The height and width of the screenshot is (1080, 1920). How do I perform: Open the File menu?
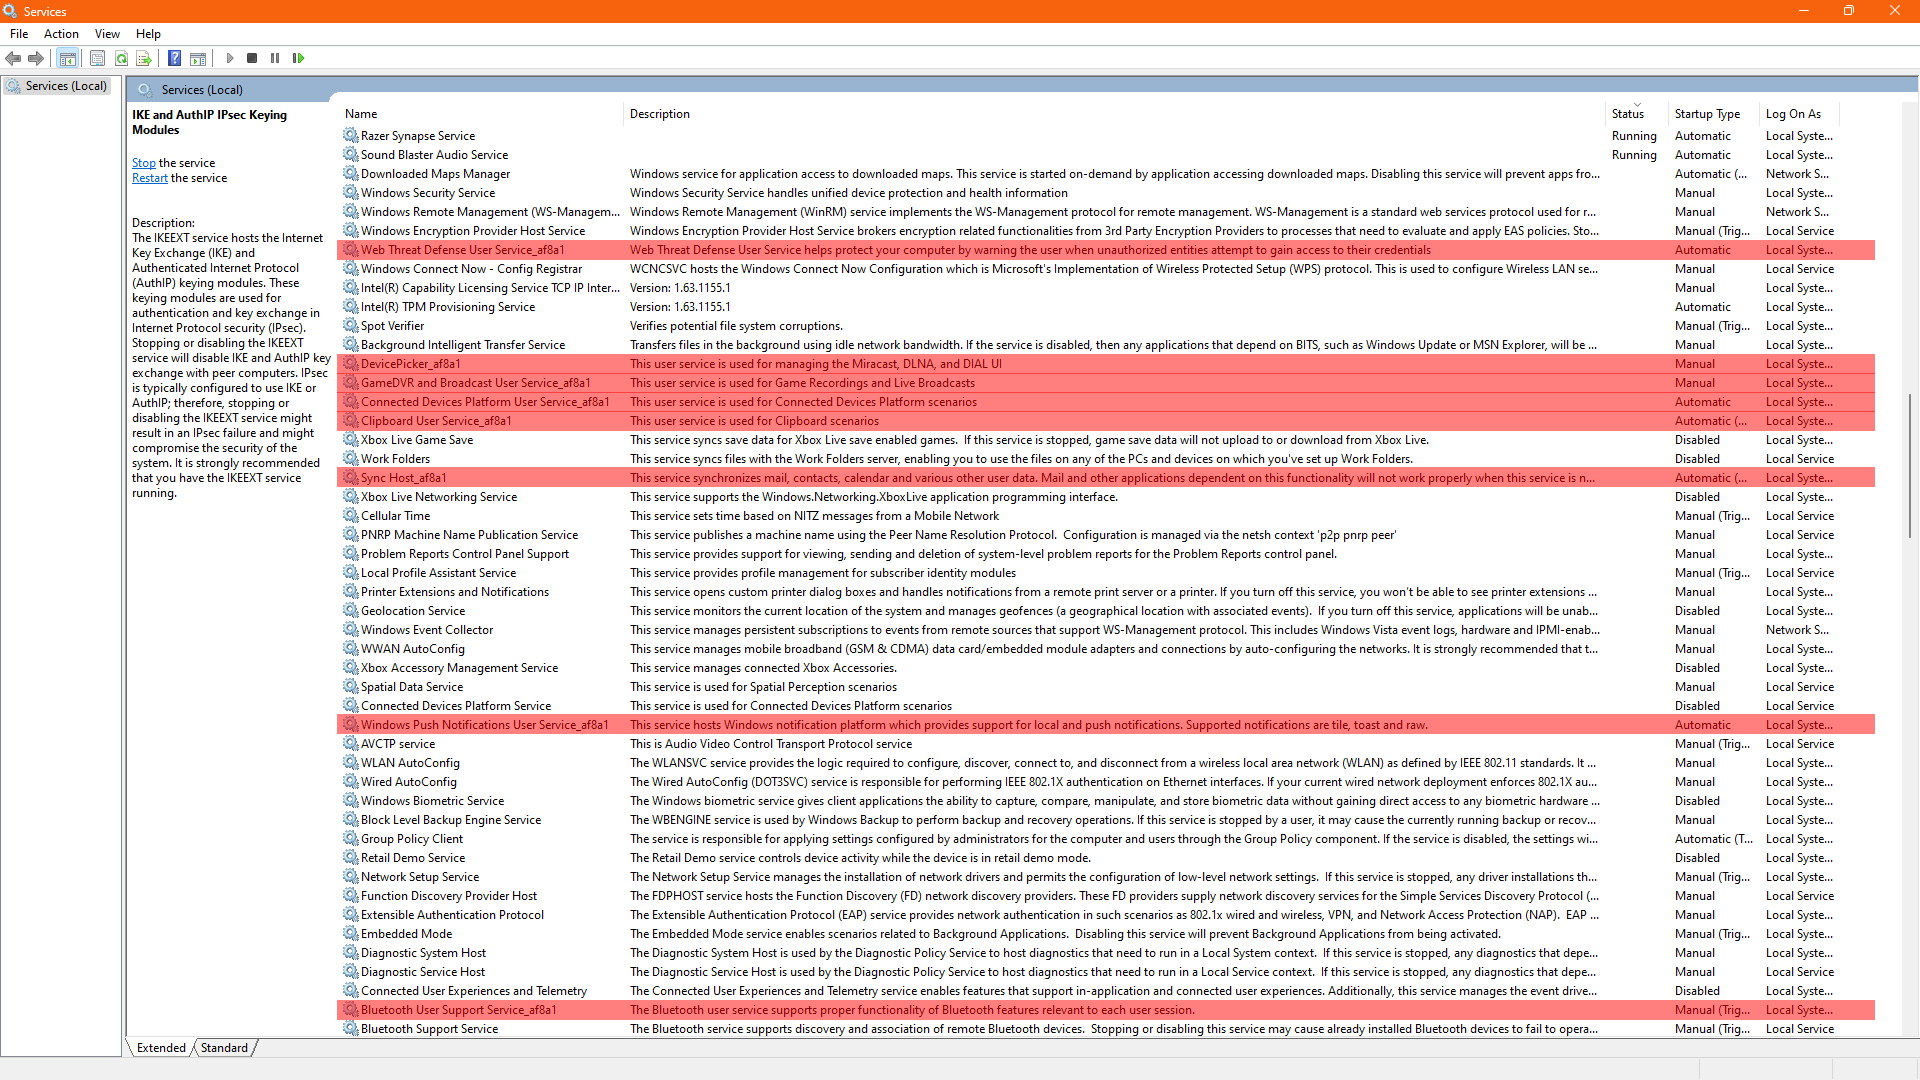[x=19, y=33]
